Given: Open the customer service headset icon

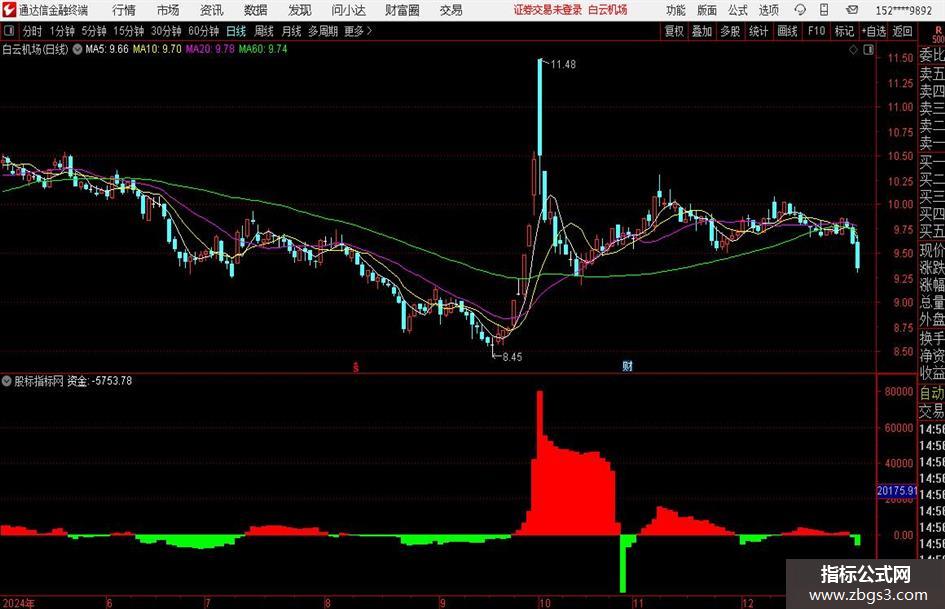Looking at the screenshot, I should [x=800, y=10].
